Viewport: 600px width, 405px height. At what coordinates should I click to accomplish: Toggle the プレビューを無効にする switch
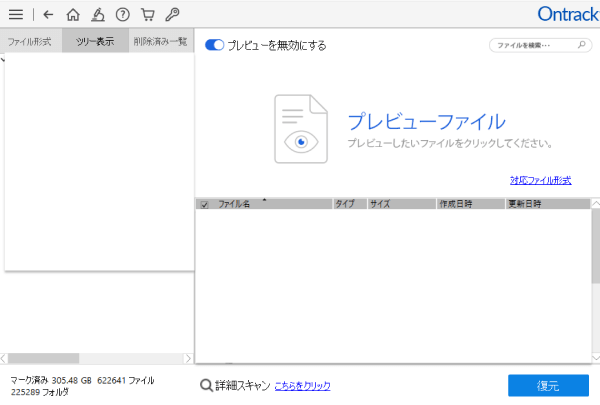tap(213, 45)
